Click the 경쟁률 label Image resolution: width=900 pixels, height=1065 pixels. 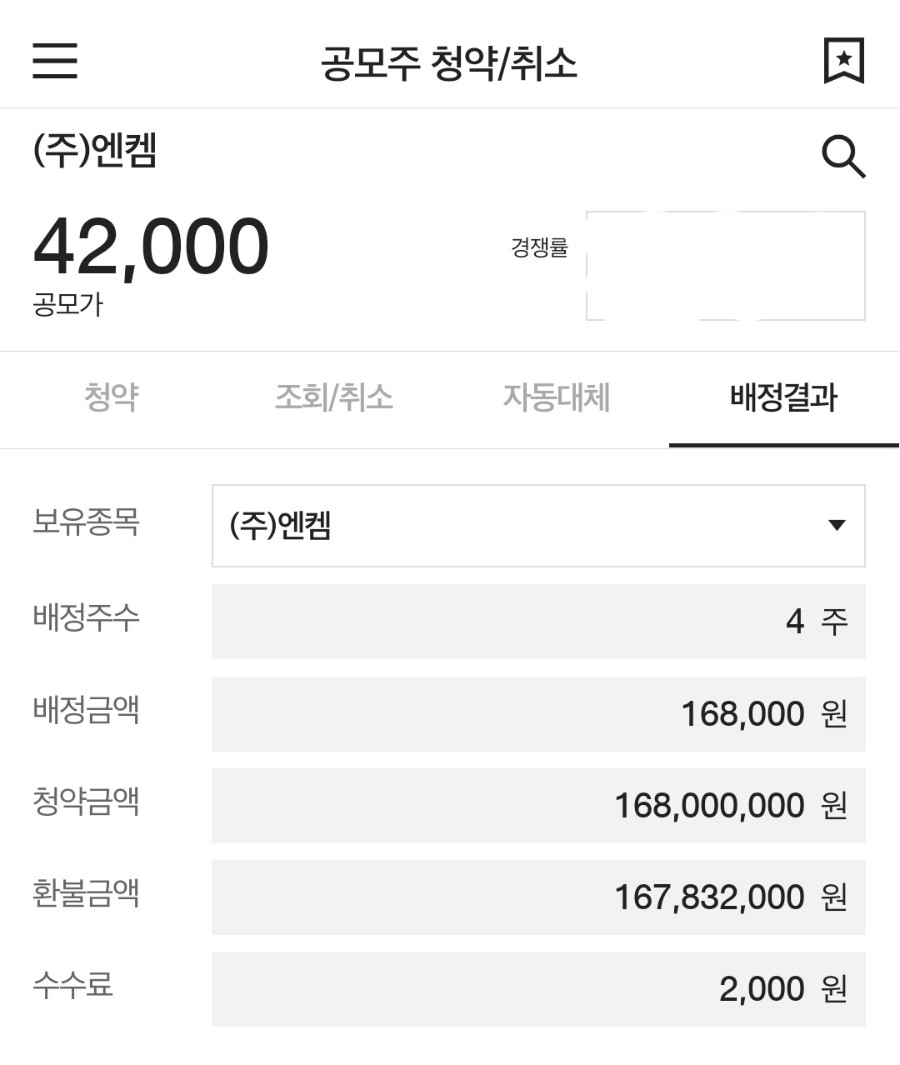click(539, 247)
